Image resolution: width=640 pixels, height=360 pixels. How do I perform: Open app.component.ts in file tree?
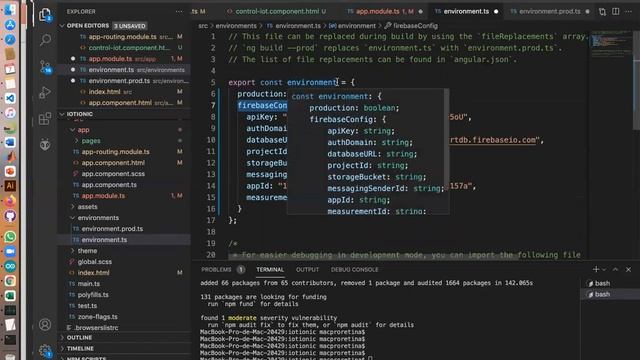(109, 185)
